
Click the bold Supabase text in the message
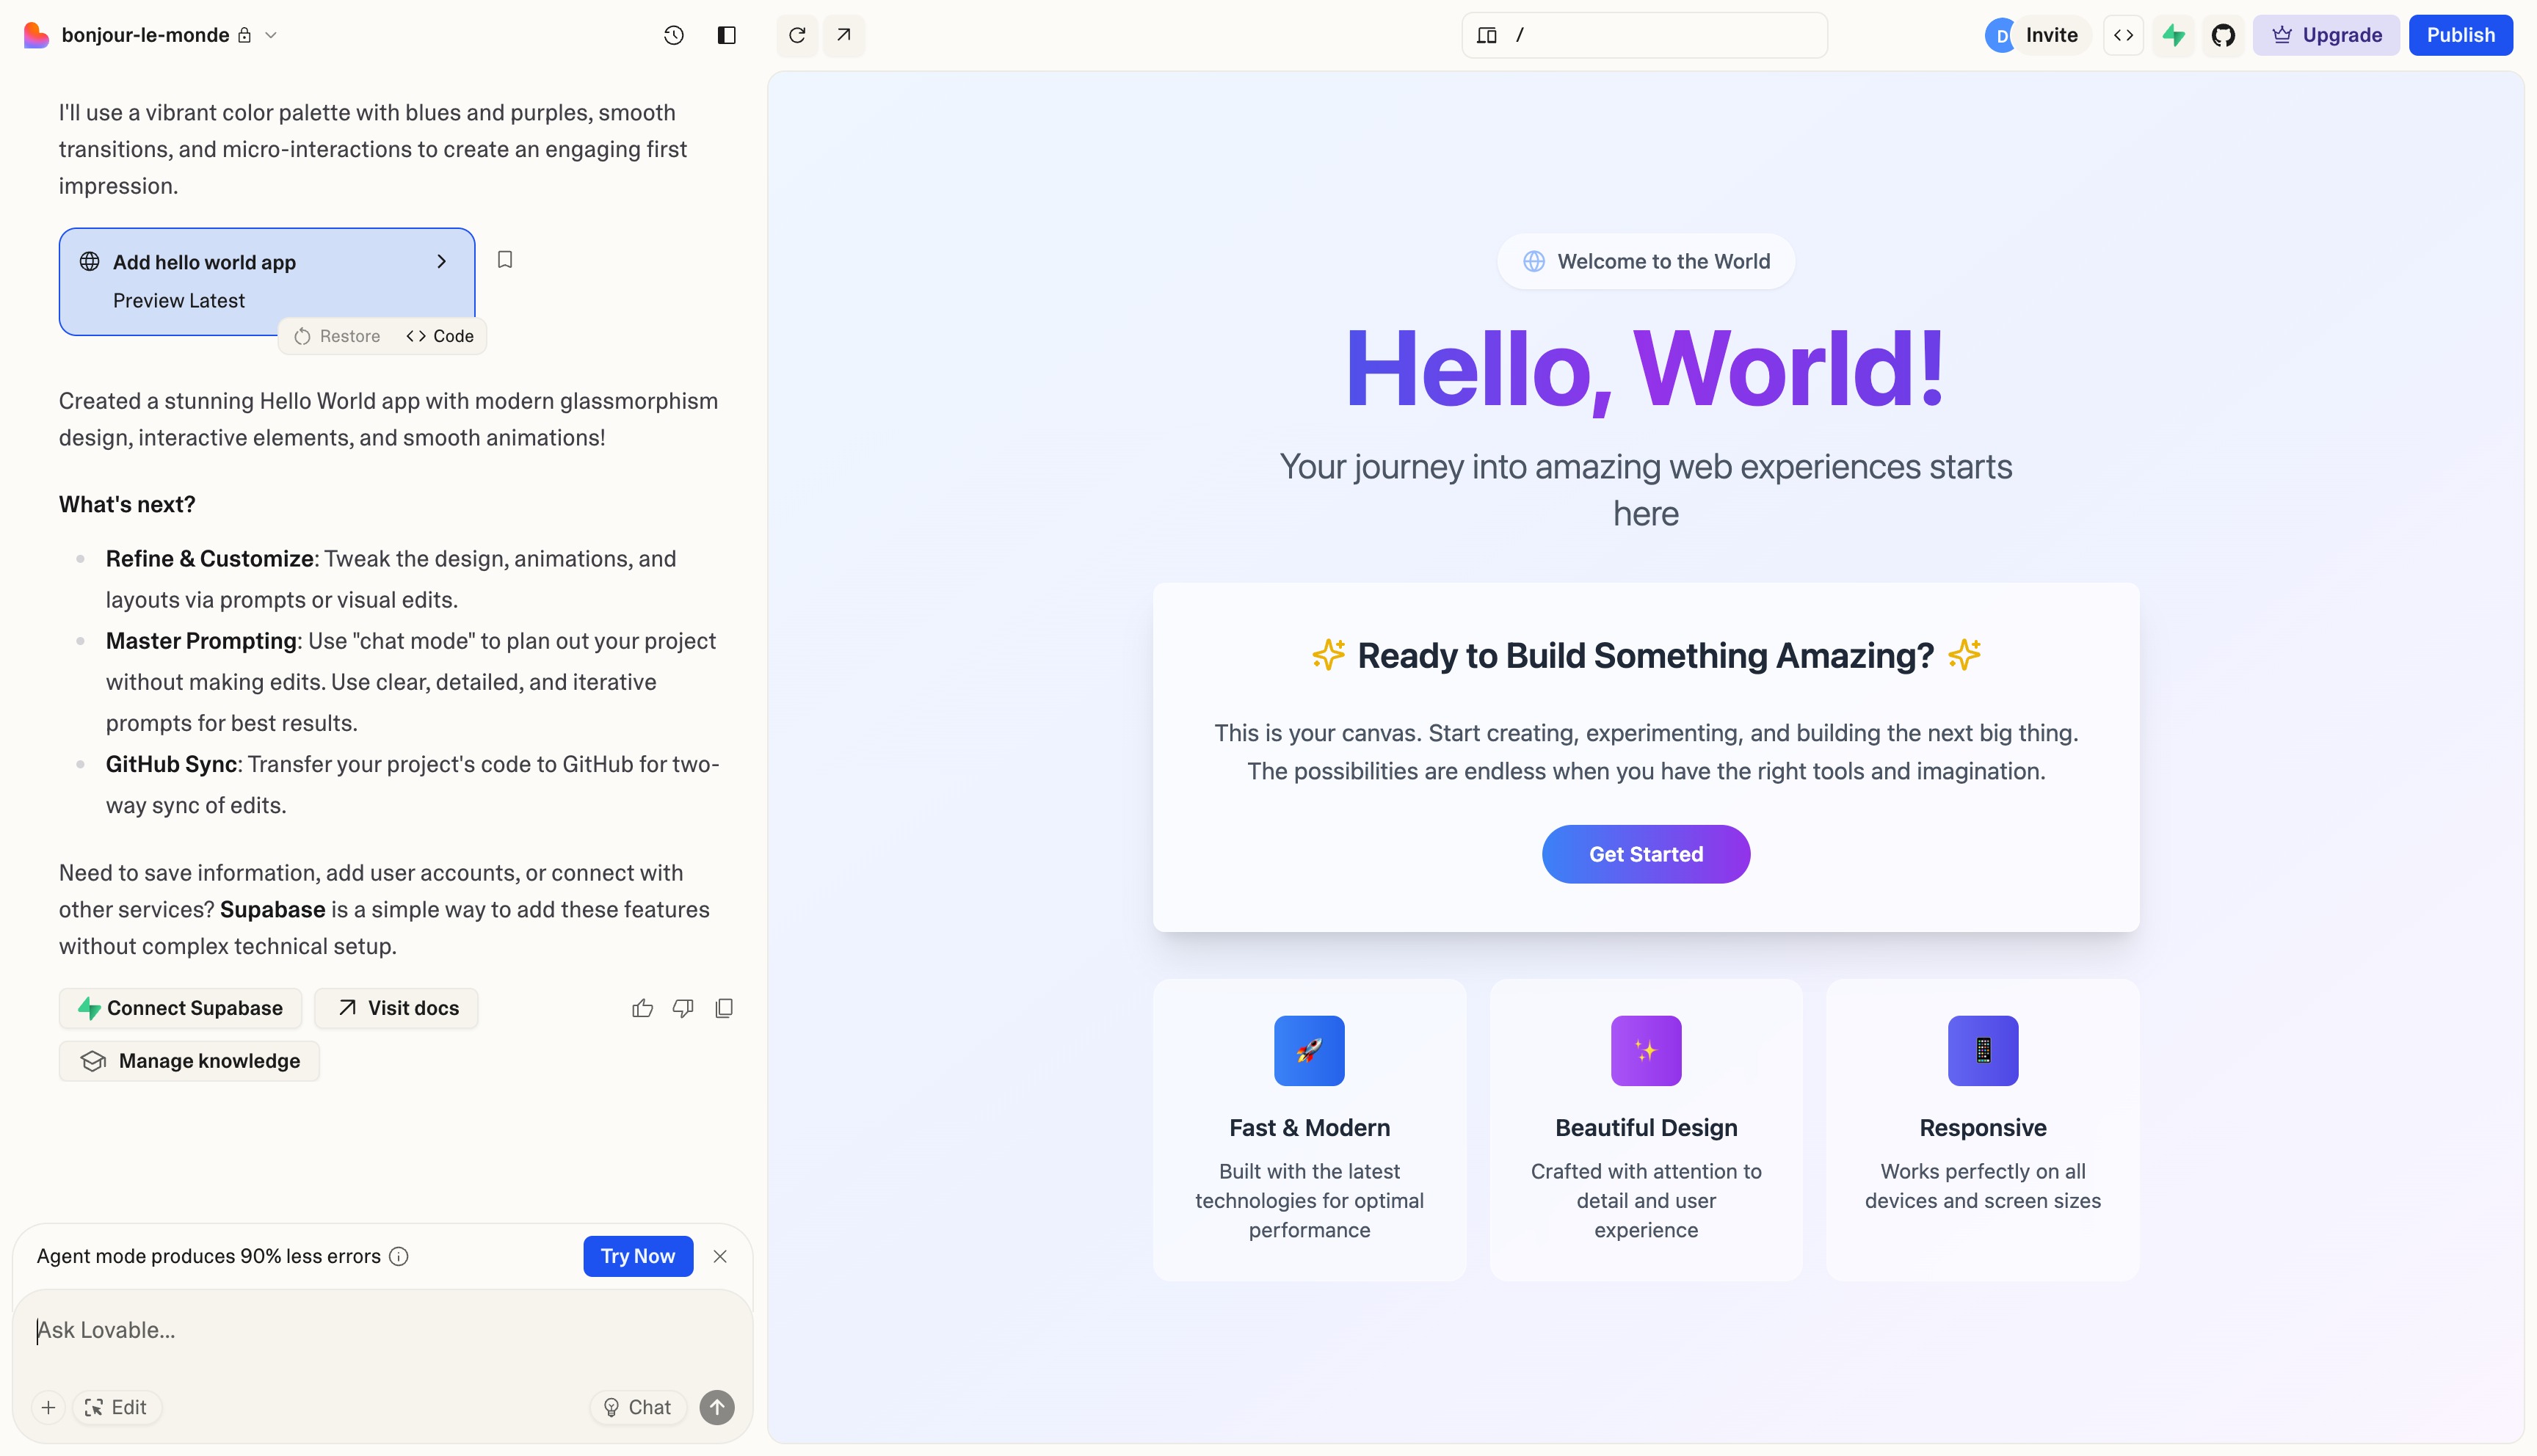tap(272, 909)
